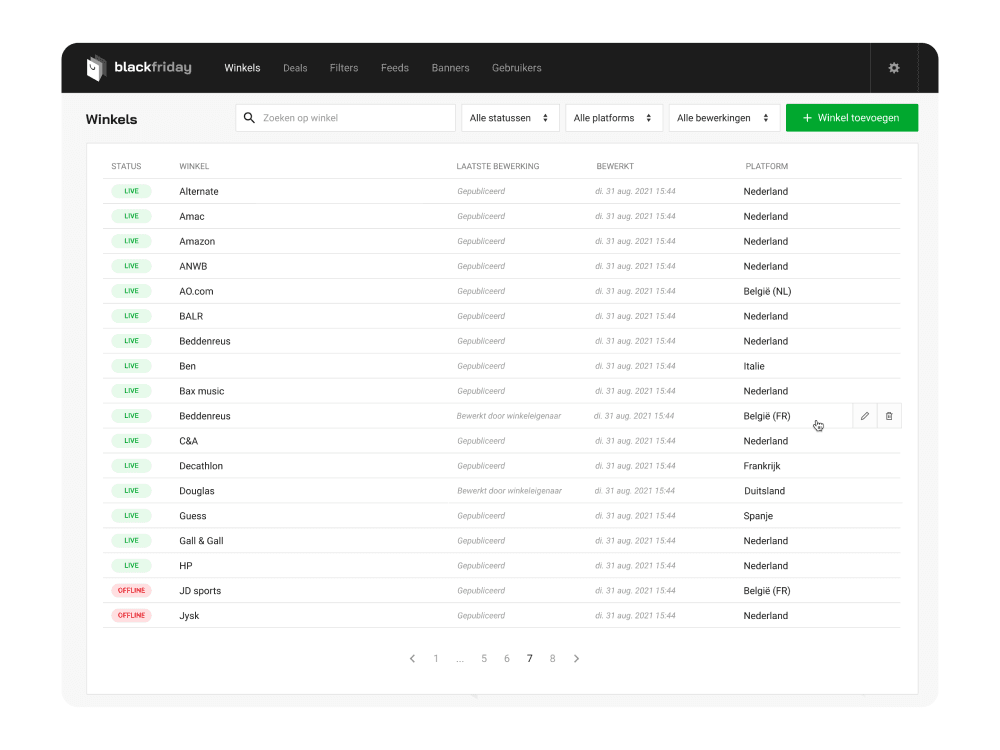Click LIVE badge for HP

[x=131, y=566]
